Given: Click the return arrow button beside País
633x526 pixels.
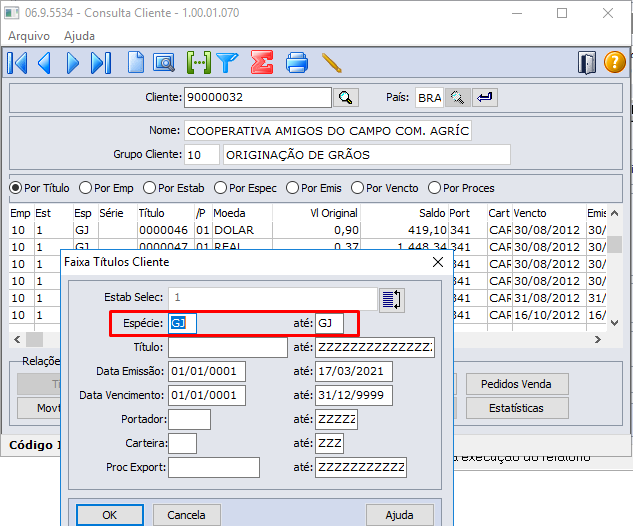Looking at the screenshot, I should pos(485,98).
